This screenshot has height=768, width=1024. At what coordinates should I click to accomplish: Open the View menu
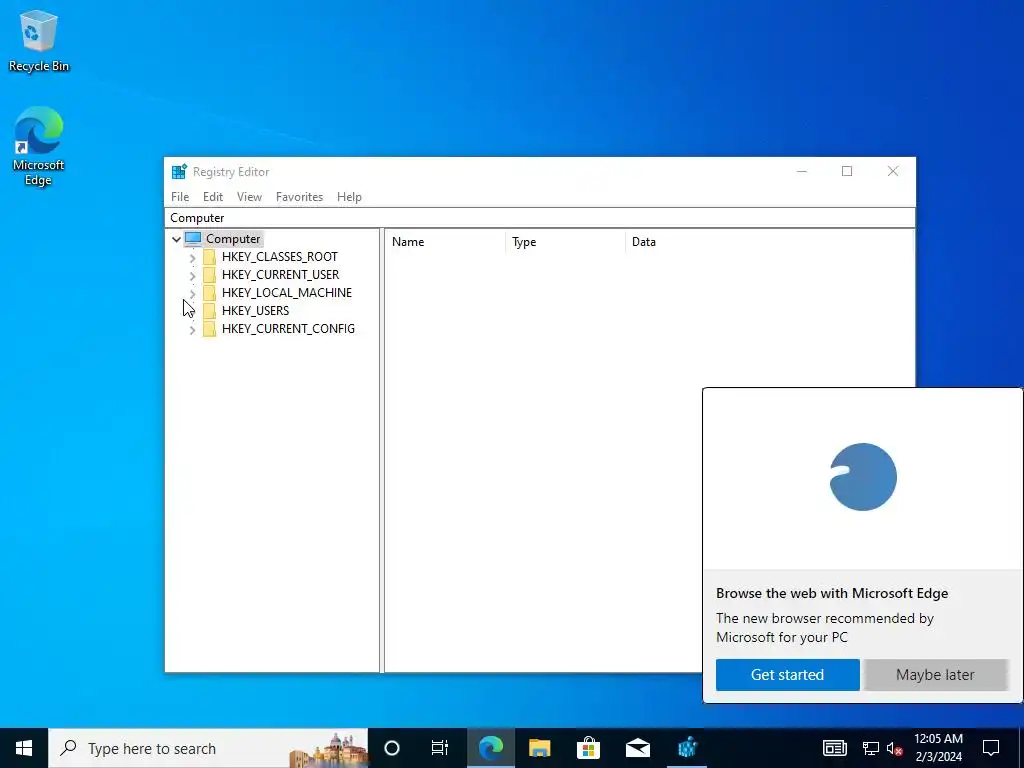[249, 197]
